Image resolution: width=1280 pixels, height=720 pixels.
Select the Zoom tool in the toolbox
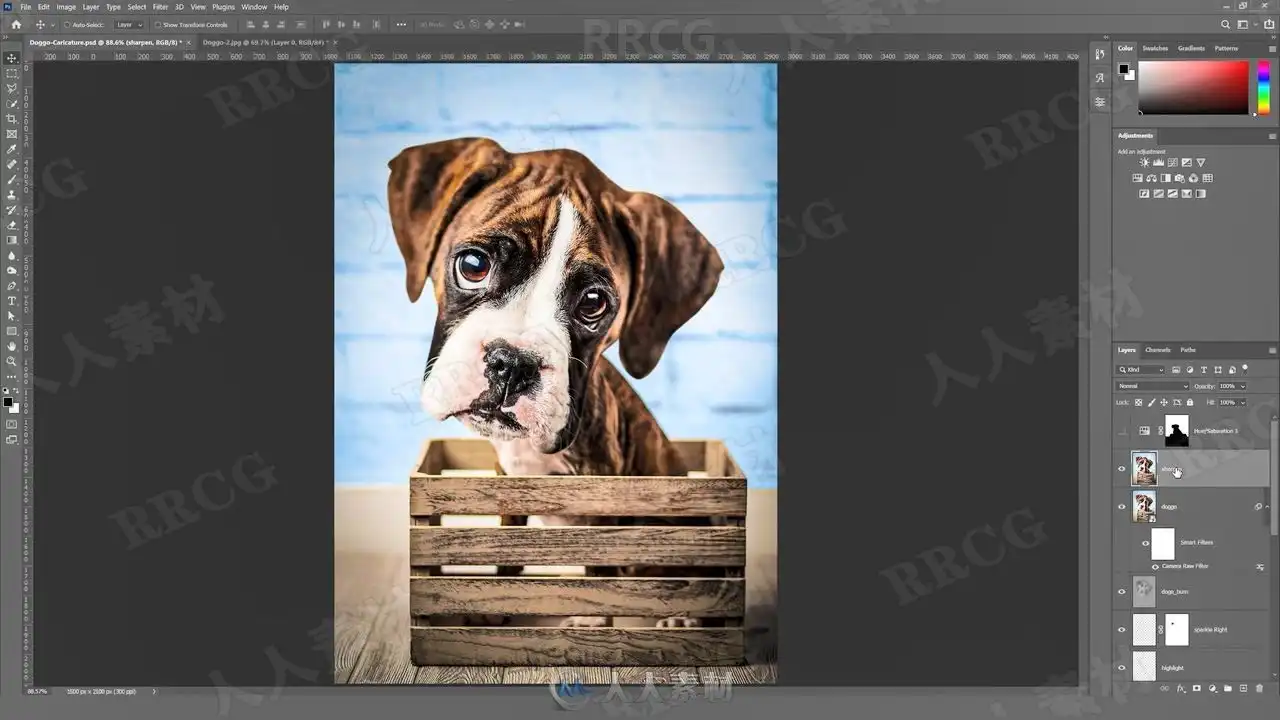point(12,361)
